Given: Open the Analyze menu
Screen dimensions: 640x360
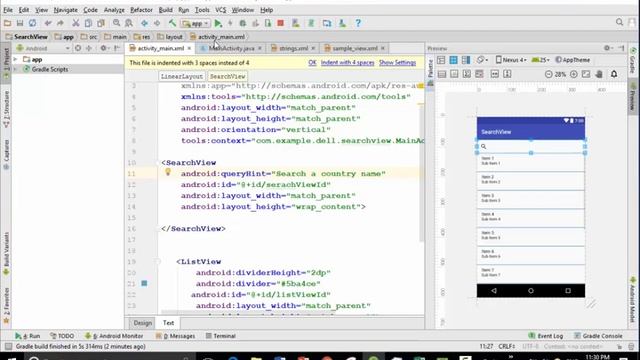Looking at the screenshot, I should 114,10.
